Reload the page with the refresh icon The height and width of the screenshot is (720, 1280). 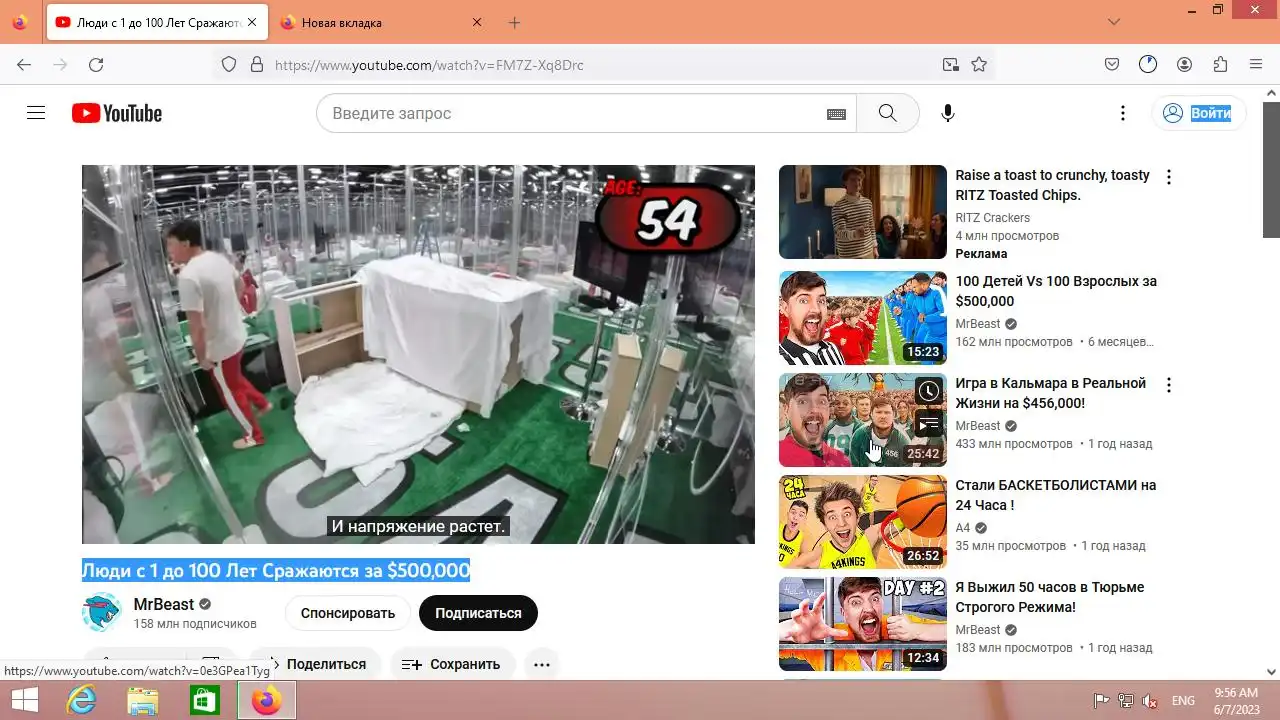[x=96, y=64]
